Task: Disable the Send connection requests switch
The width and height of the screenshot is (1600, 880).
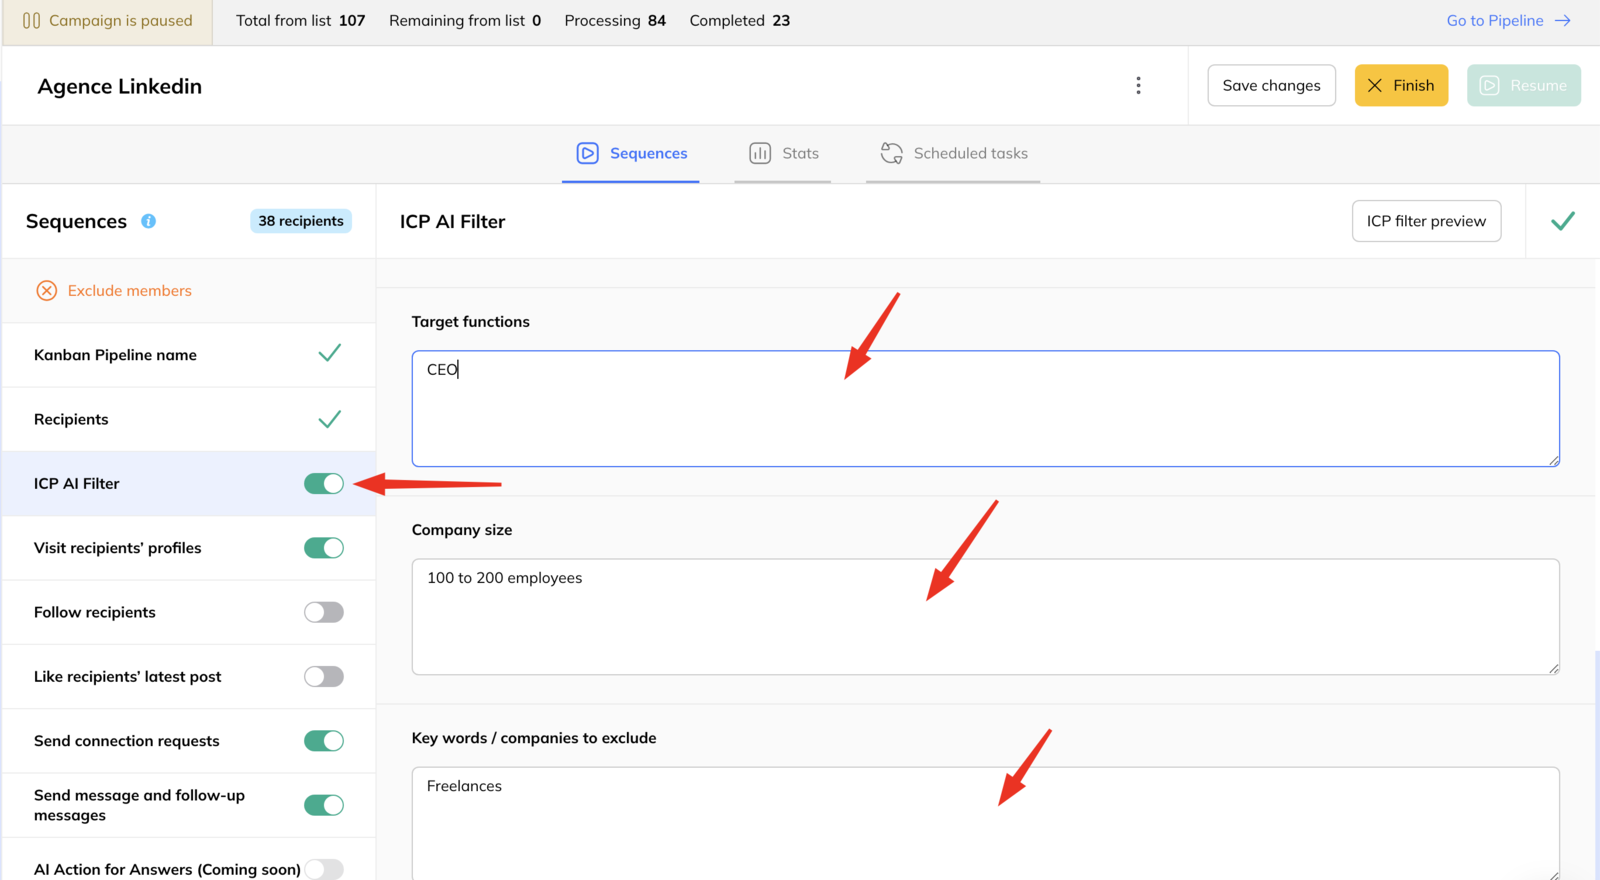Action: pos(324,741)
